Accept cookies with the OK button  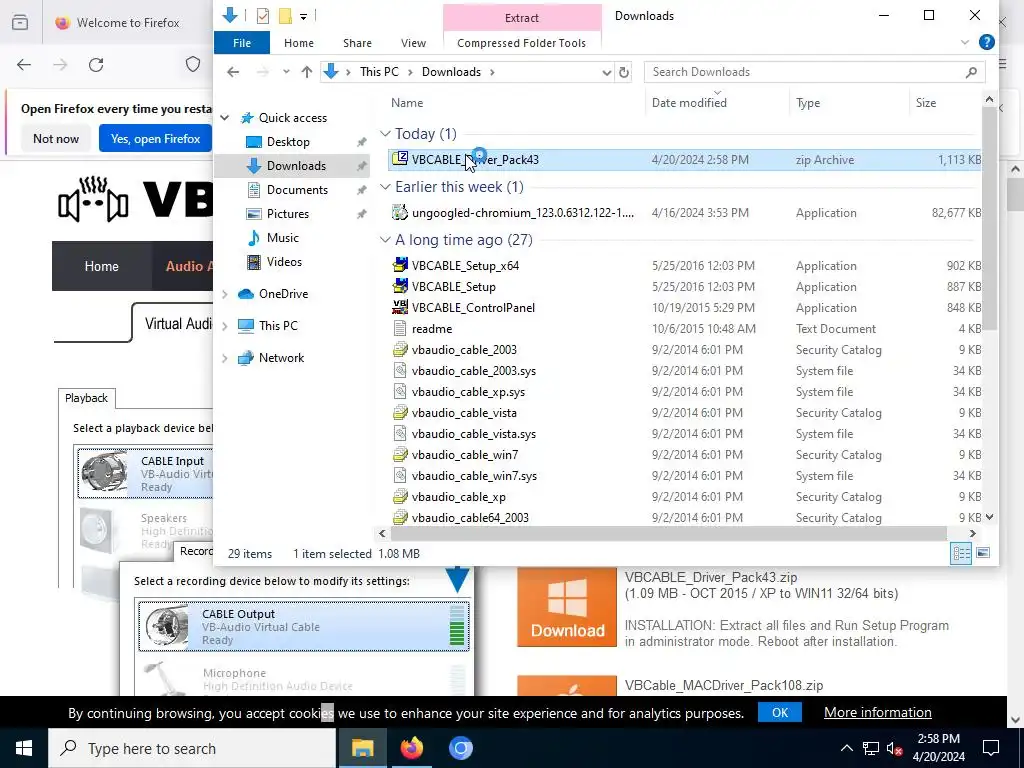tap(780, 712)
